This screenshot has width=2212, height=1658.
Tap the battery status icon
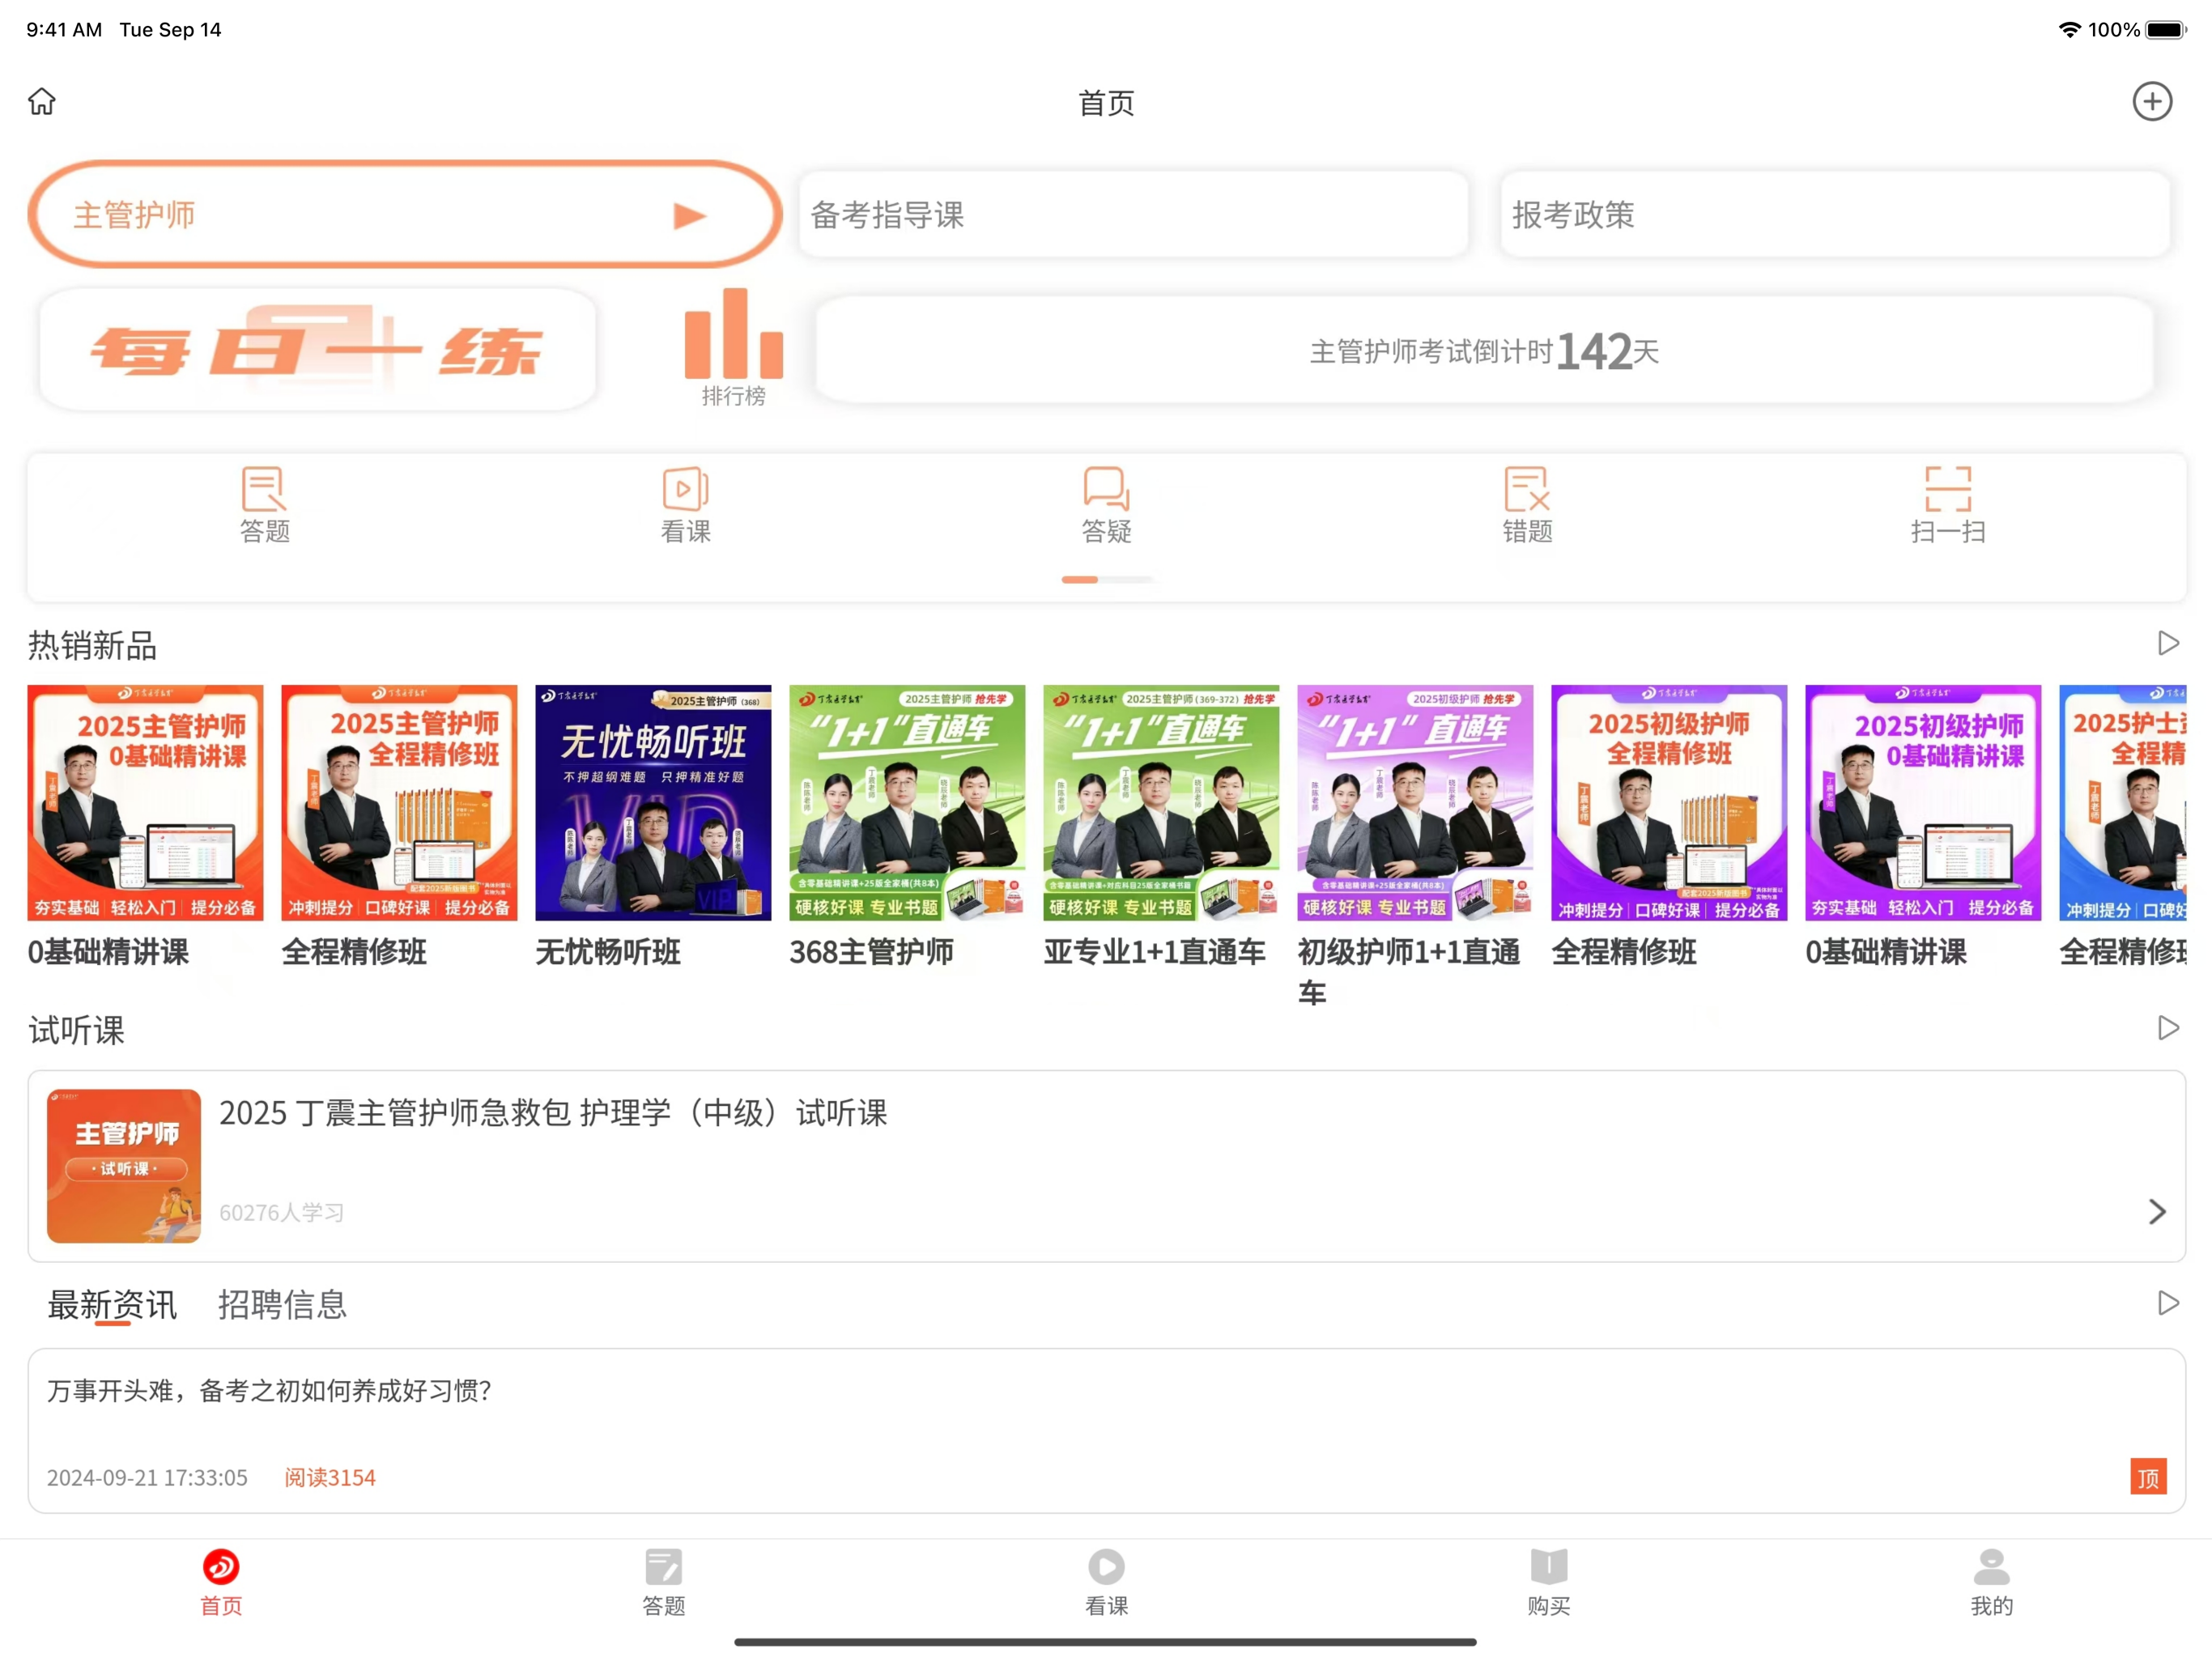[2166, 30]
